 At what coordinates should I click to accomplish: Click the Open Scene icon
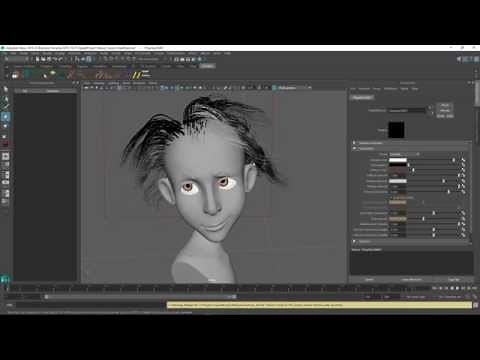(43, 59)
